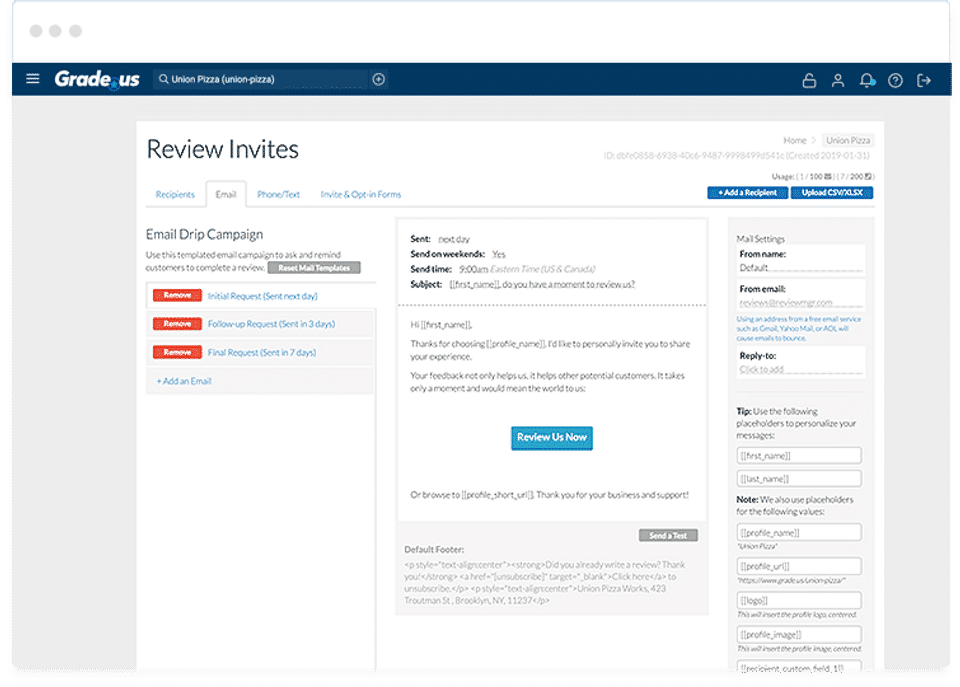This screenshot has height=687, width=960.
Task: Click the From name Default field
Action: [800, 268]
